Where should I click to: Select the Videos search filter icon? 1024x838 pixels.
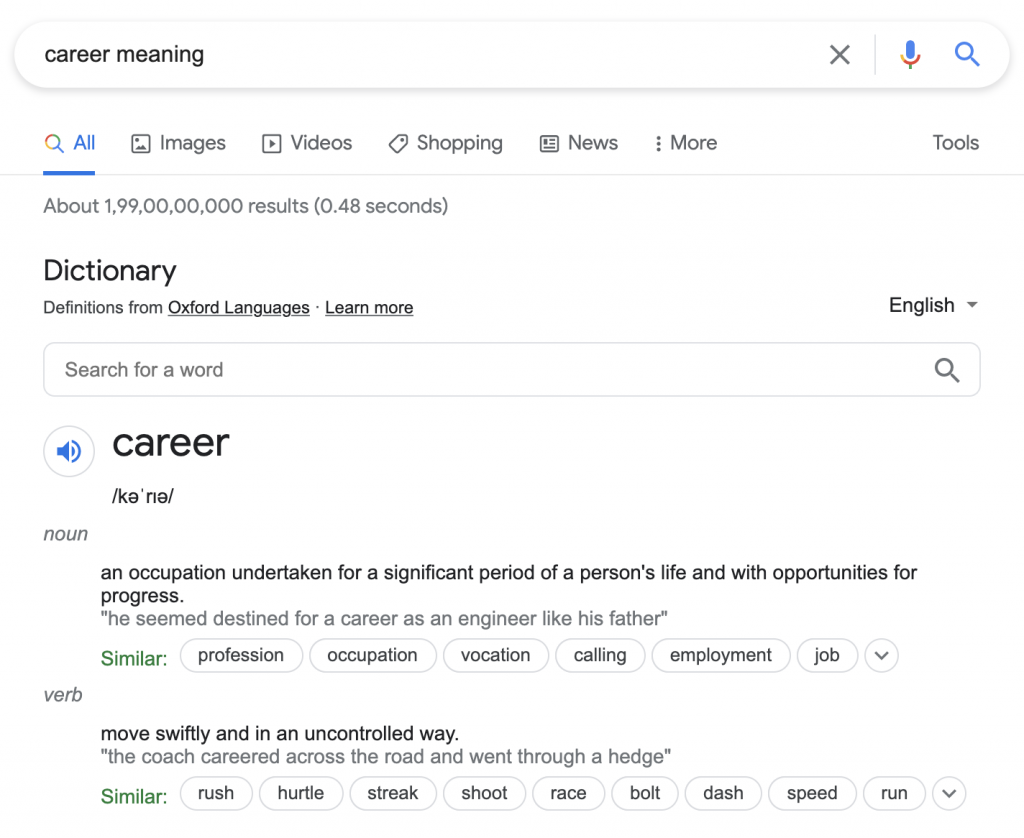pyautogui.click(x=271, y=143)
